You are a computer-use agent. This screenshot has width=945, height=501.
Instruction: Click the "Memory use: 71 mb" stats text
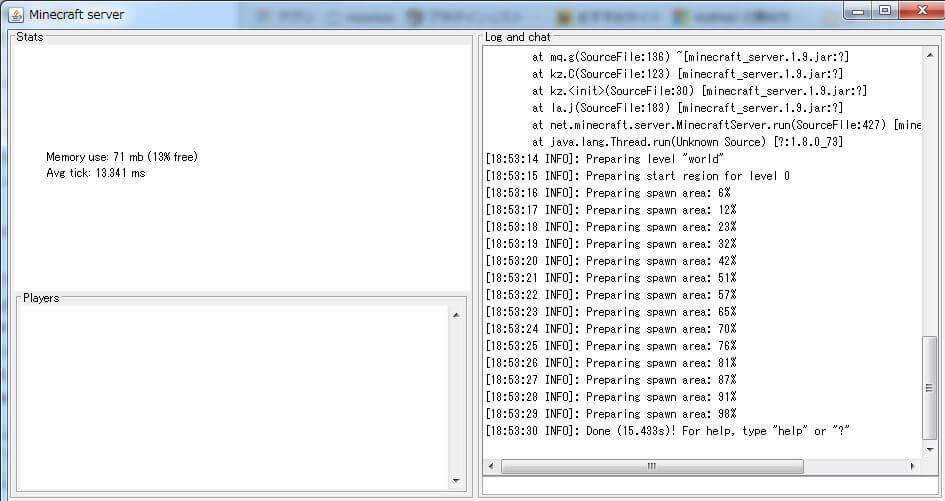point(121,157)
